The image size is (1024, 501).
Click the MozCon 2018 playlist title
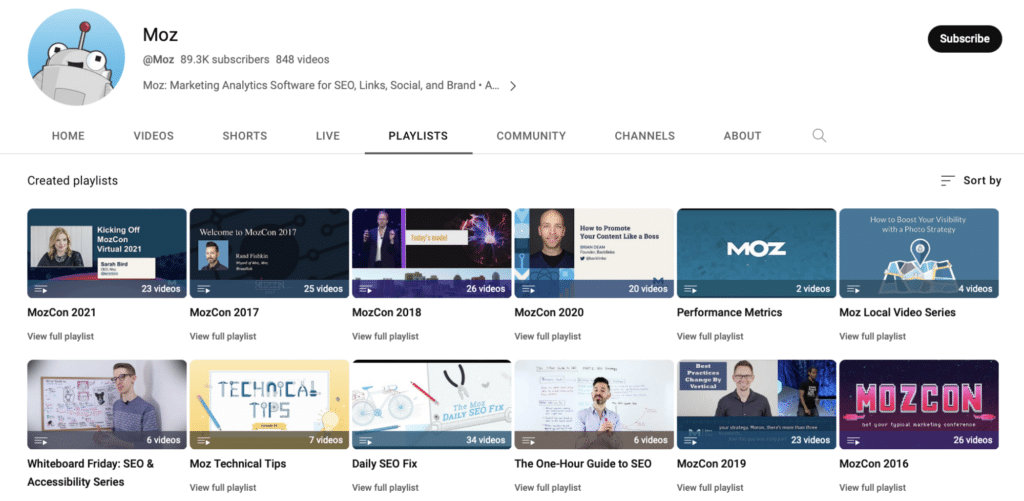tap(387, 312)
